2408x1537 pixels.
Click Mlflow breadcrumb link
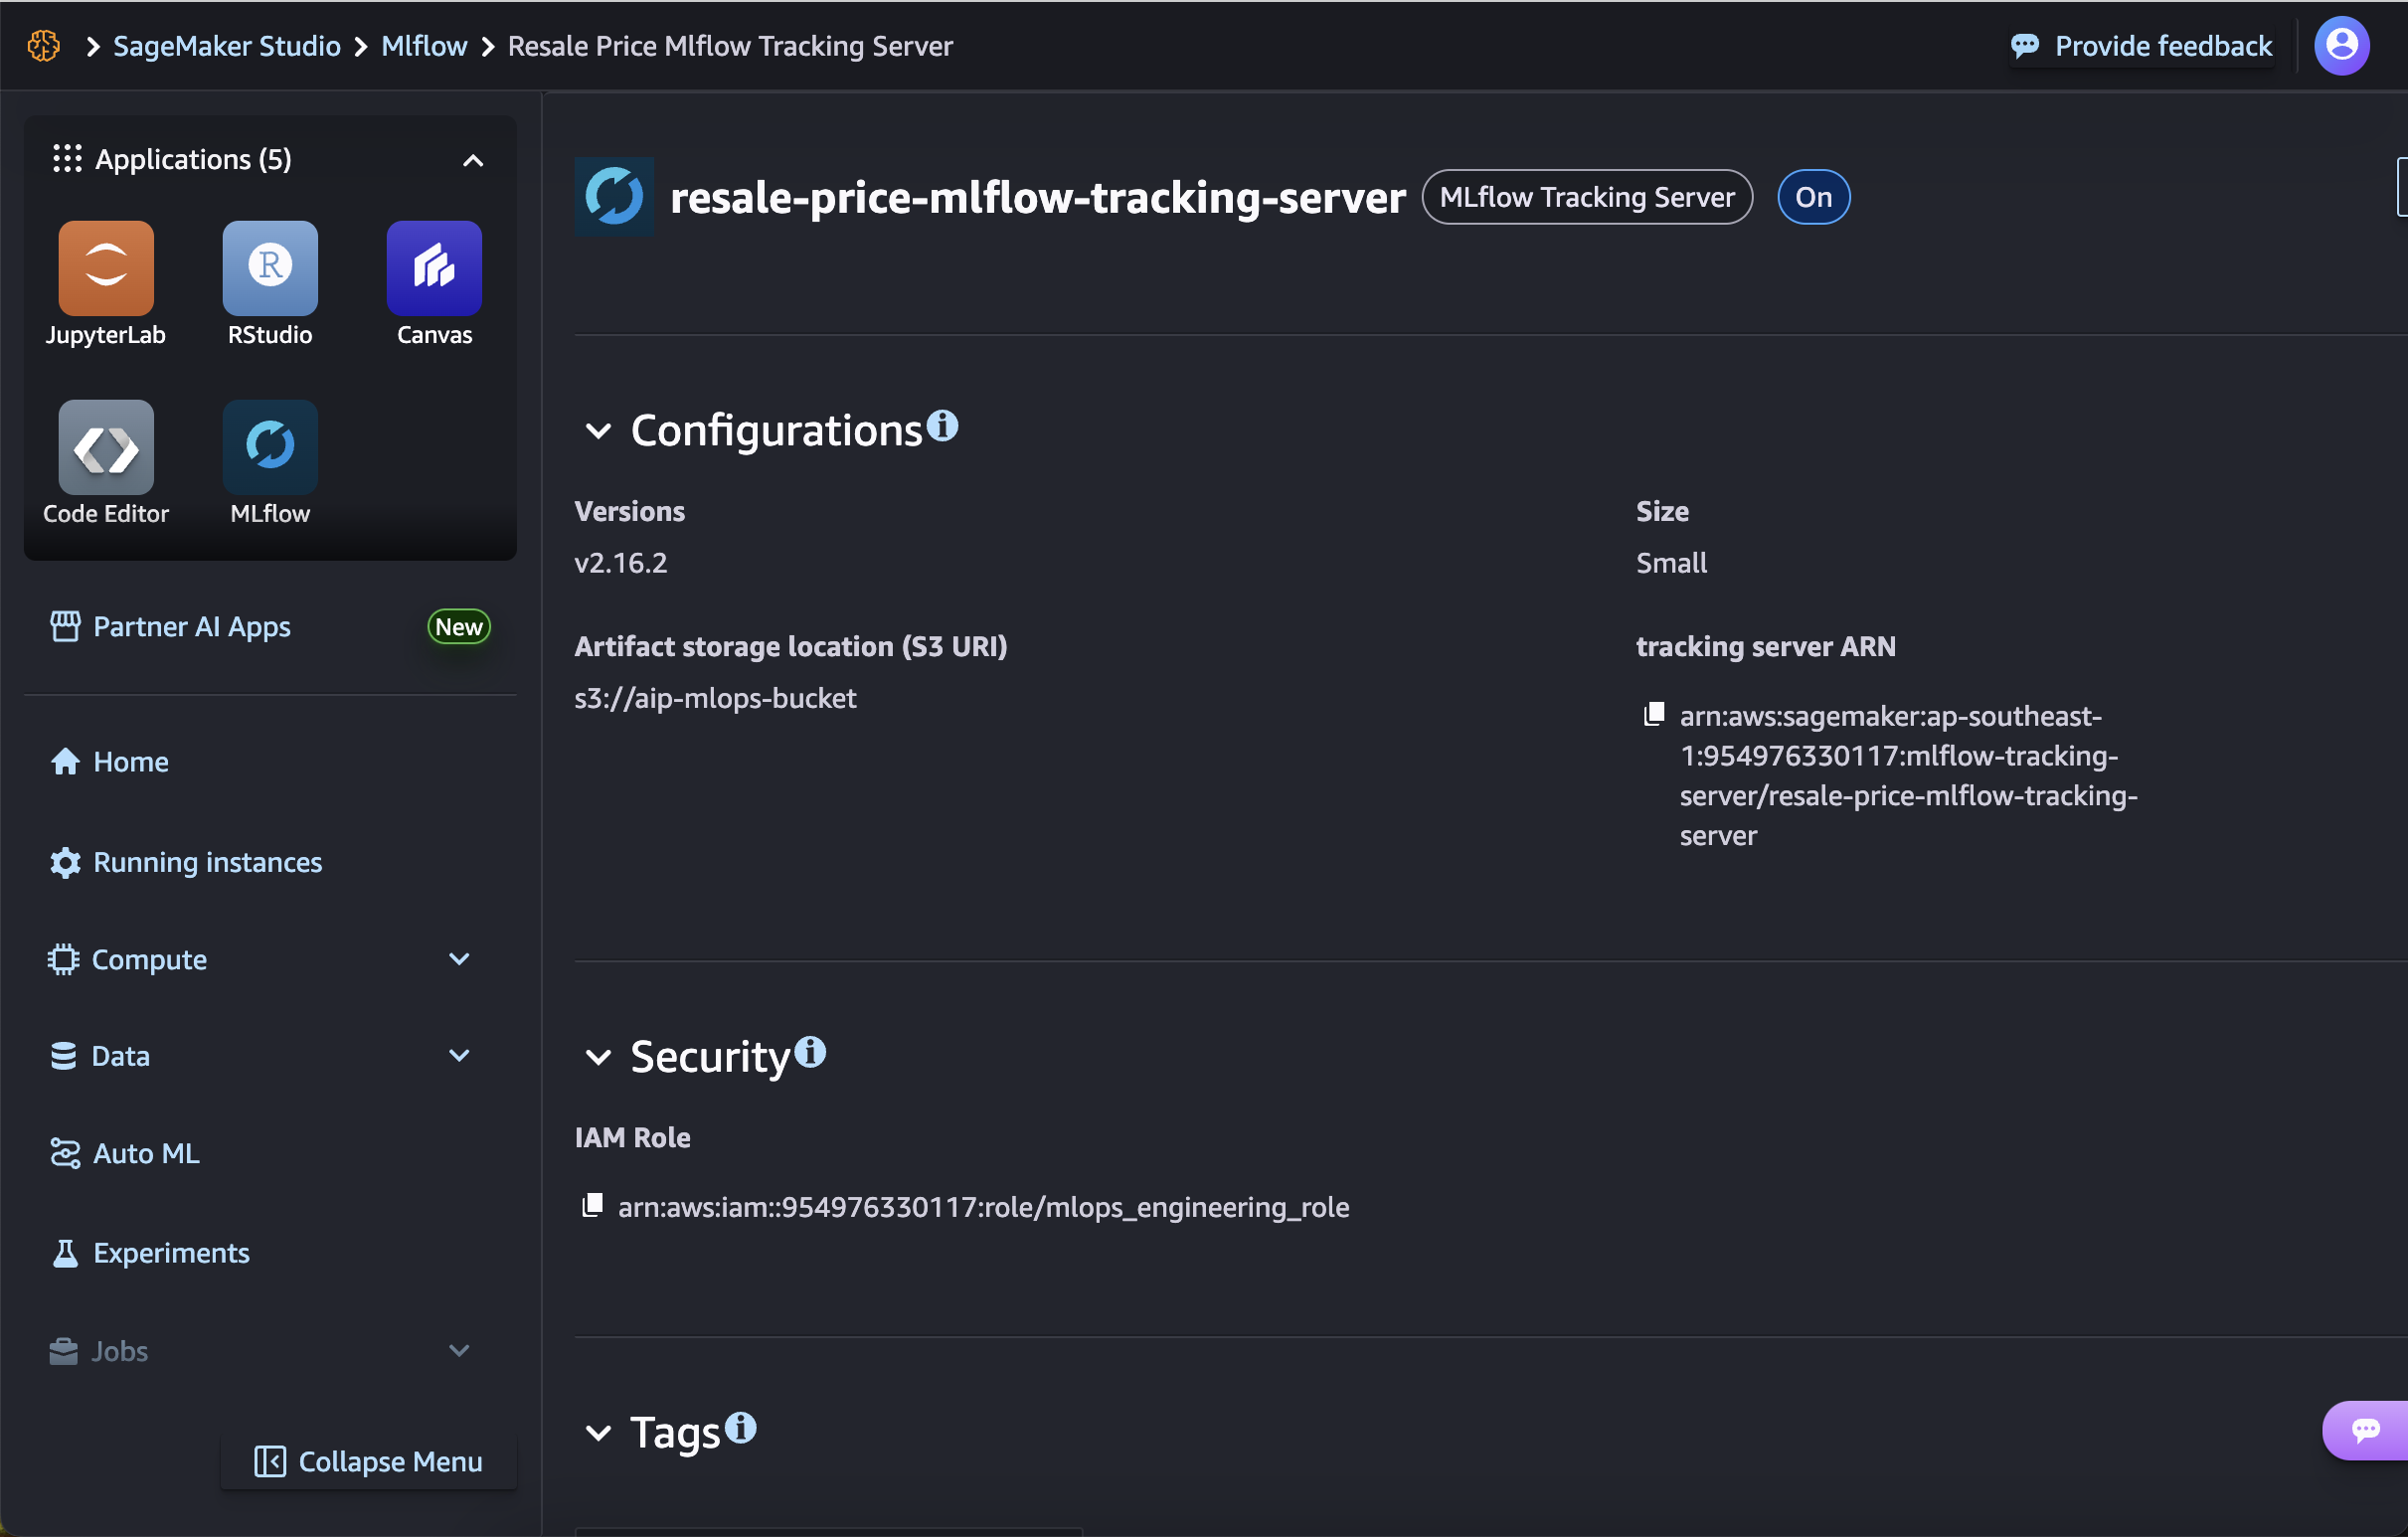pos(424,46)
